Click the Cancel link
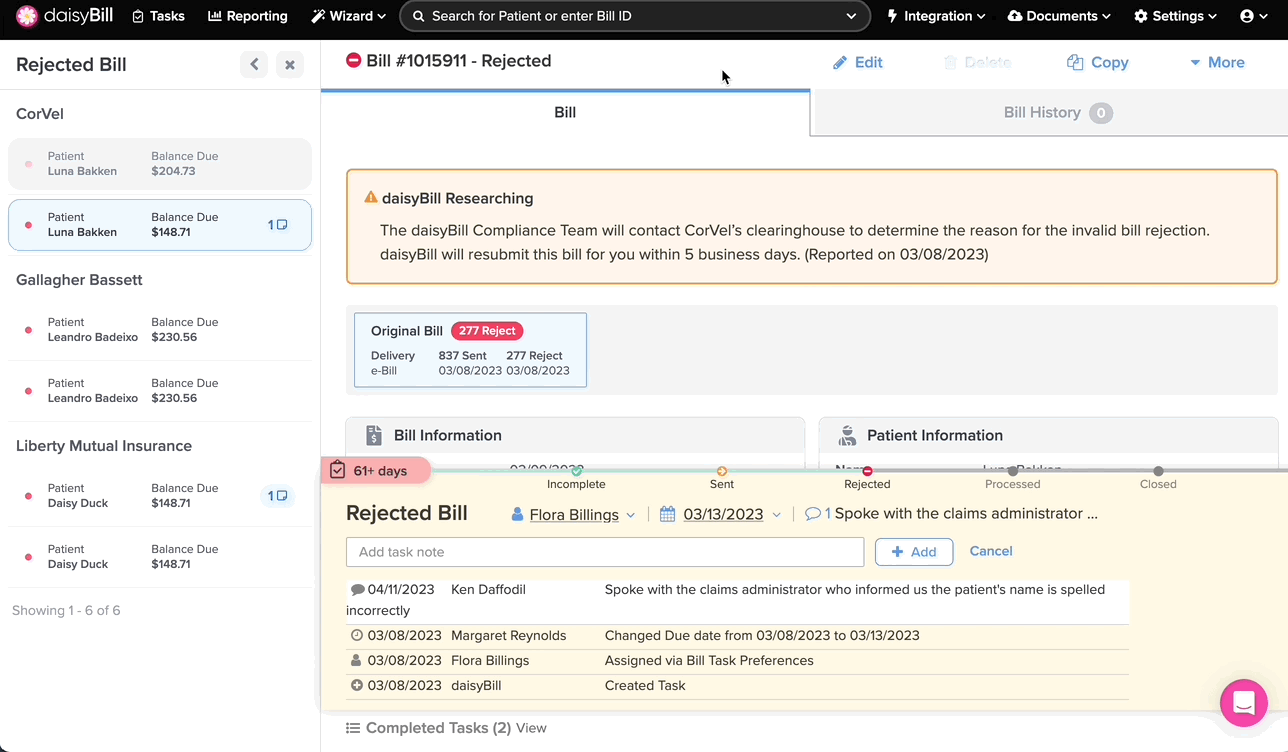 991,551
